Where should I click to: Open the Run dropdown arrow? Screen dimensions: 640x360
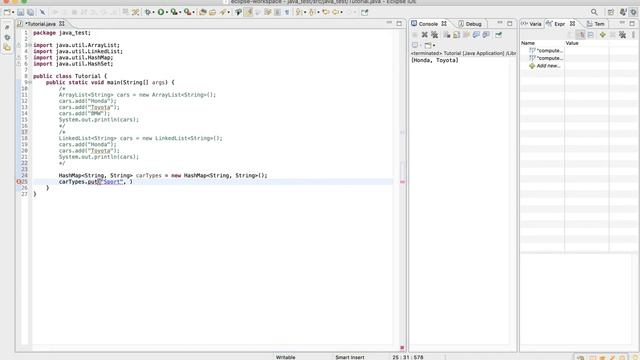[x=167, y=13]
